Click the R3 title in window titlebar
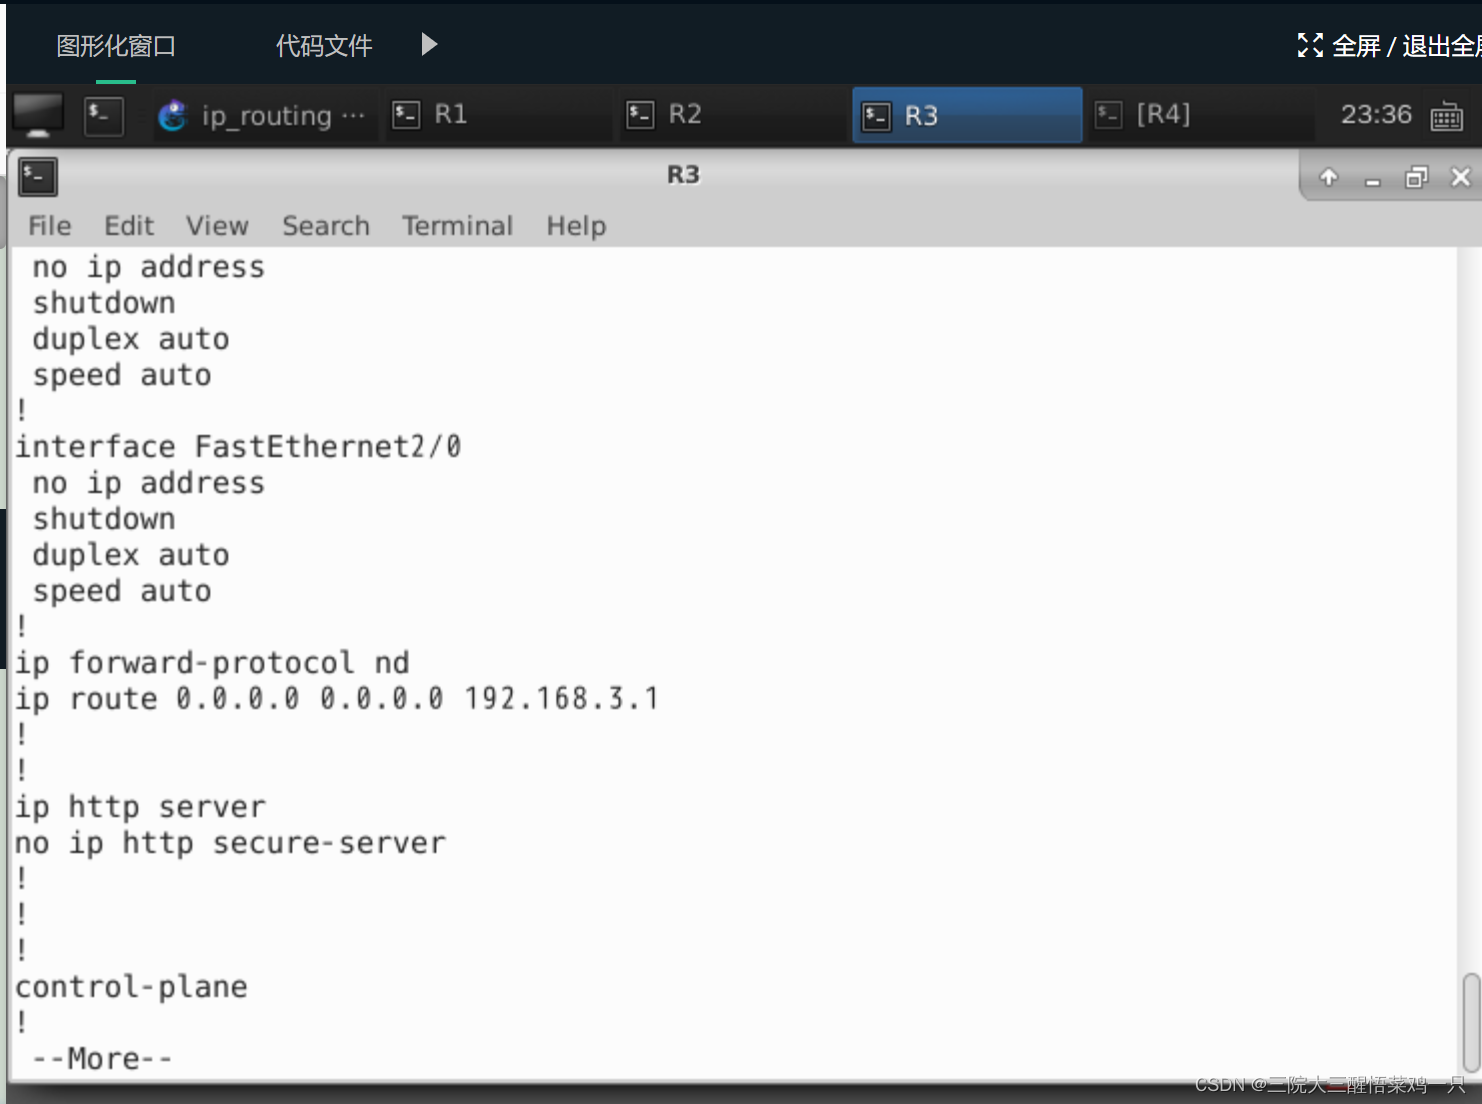The height and width of the screenshot is (1104, 1482). coord(684,175)
